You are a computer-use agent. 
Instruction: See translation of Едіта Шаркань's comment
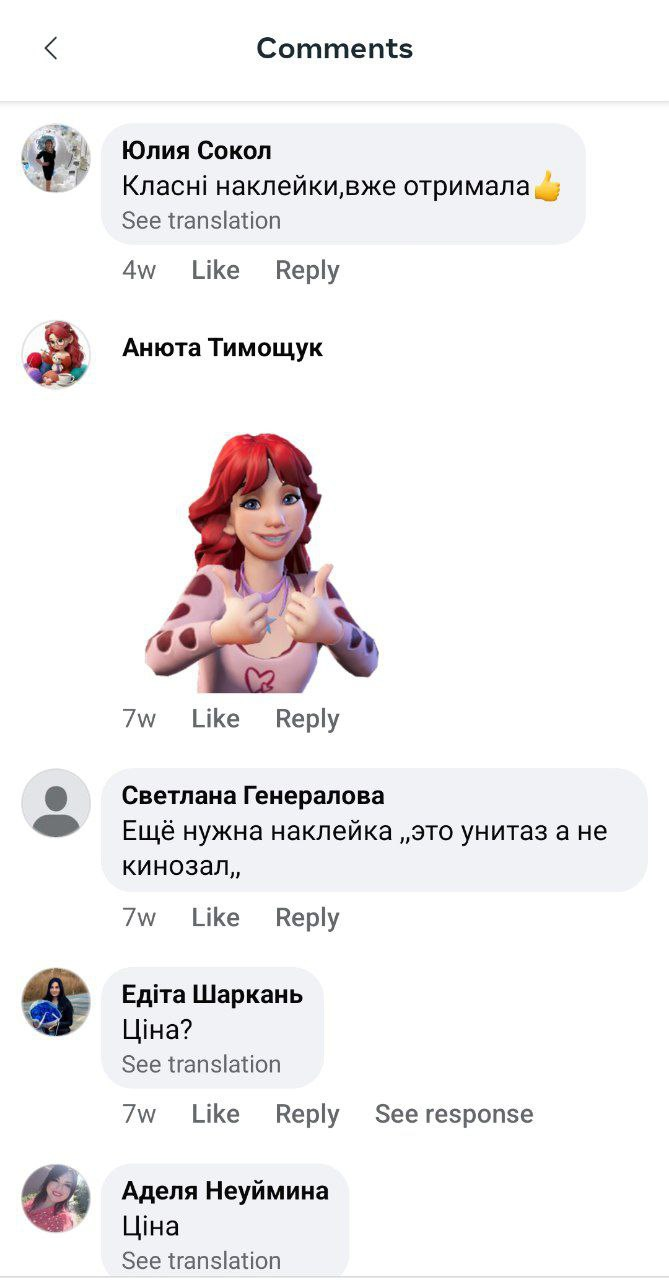click(201, 1064)
